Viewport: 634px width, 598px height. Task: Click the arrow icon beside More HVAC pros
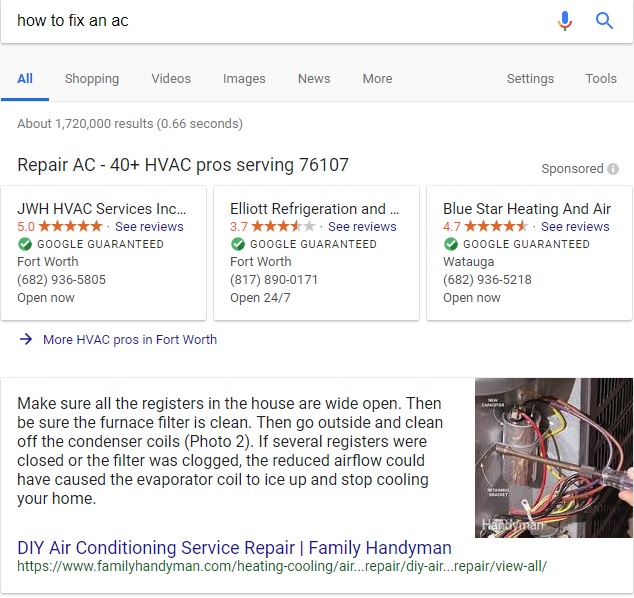(x=26, y=339)
